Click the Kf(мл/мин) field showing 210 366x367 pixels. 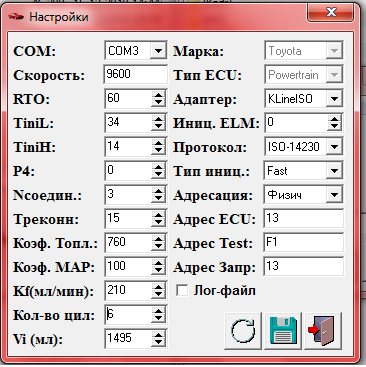click(128, 291)
